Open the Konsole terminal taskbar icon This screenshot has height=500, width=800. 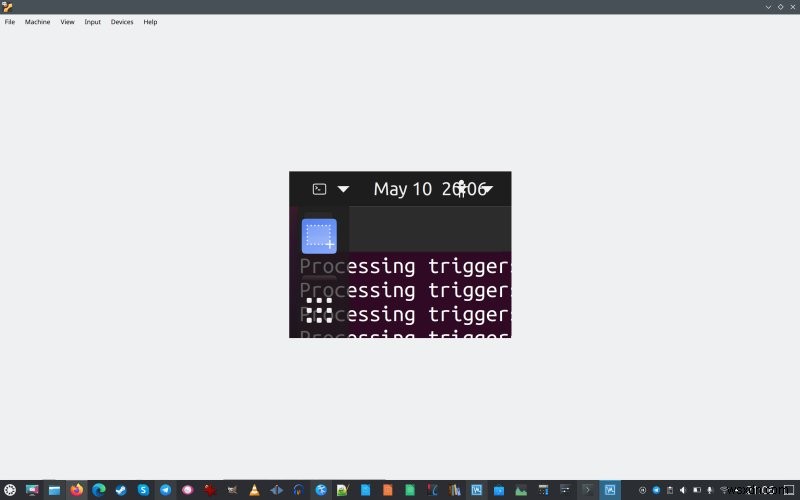pos(588,490)
